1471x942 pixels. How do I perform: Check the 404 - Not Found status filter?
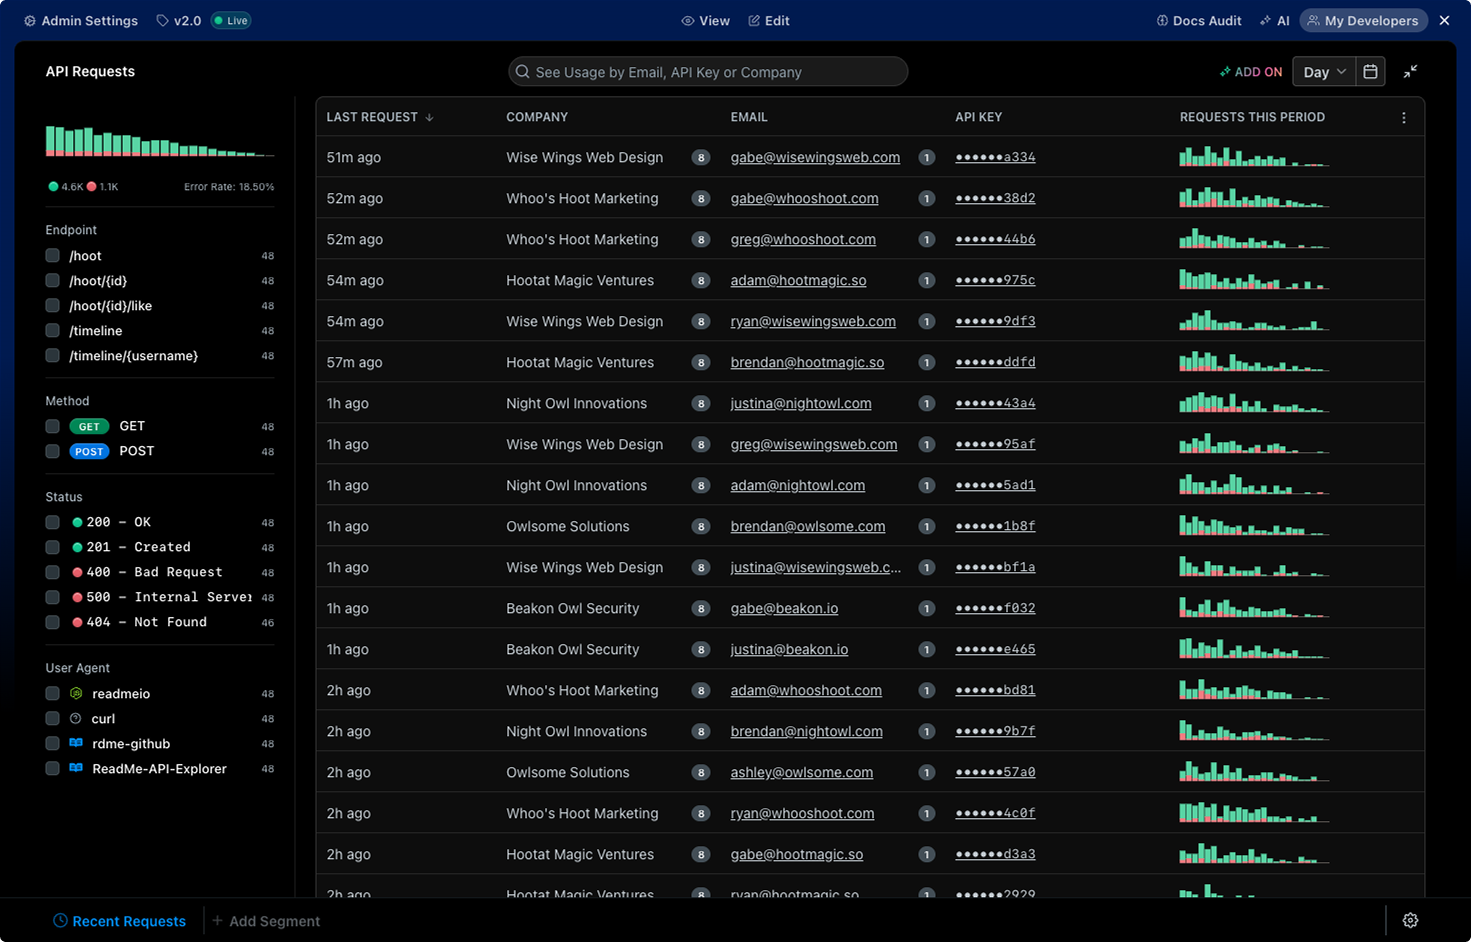[x=52, y=621]
